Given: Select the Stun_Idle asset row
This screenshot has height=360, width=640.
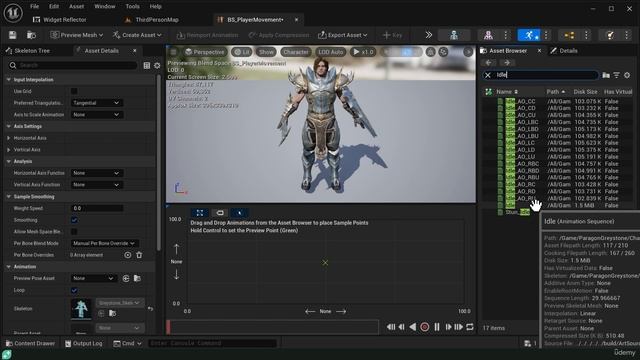Looking at the screenshot, I should (518, 212).
